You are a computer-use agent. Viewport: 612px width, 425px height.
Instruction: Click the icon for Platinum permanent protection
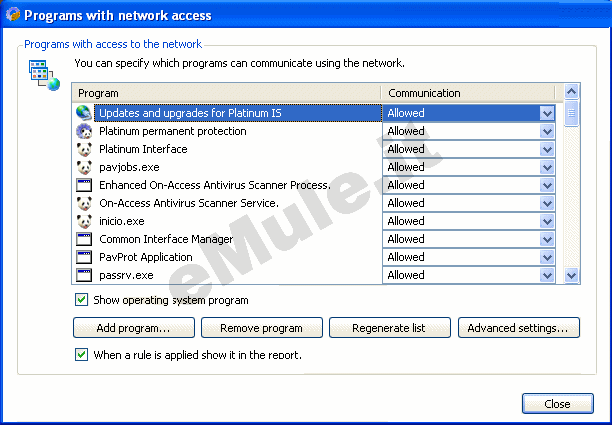pos(84,131)
